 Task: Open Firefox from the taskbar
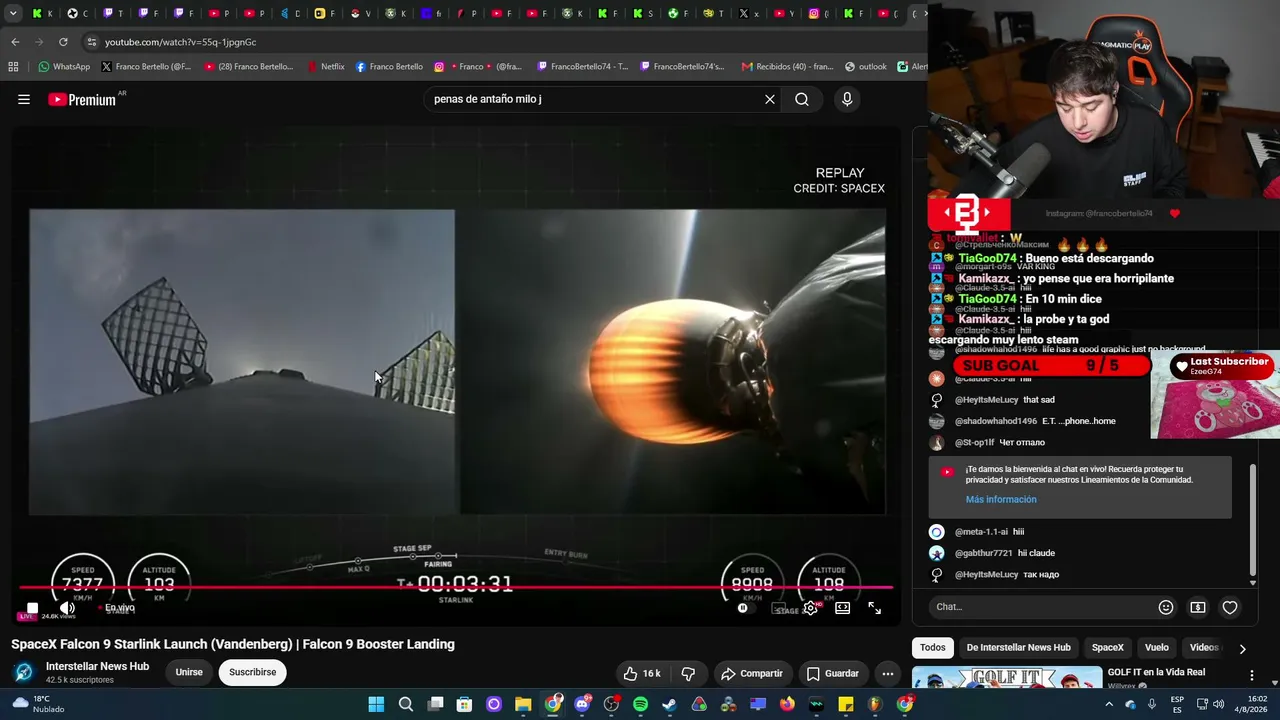coord(787,704)
